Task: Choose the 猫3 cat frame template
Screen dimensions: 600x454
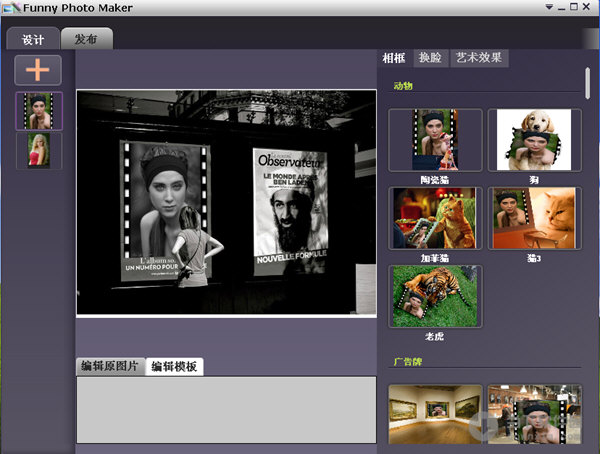Action: point(535,218)
